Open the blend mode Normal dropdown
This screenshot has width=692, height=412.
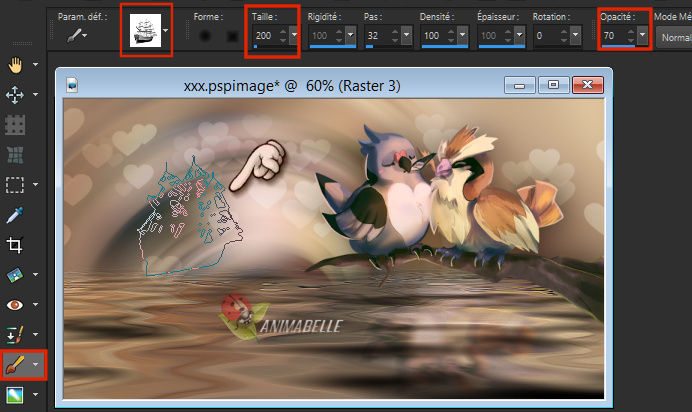674,37
